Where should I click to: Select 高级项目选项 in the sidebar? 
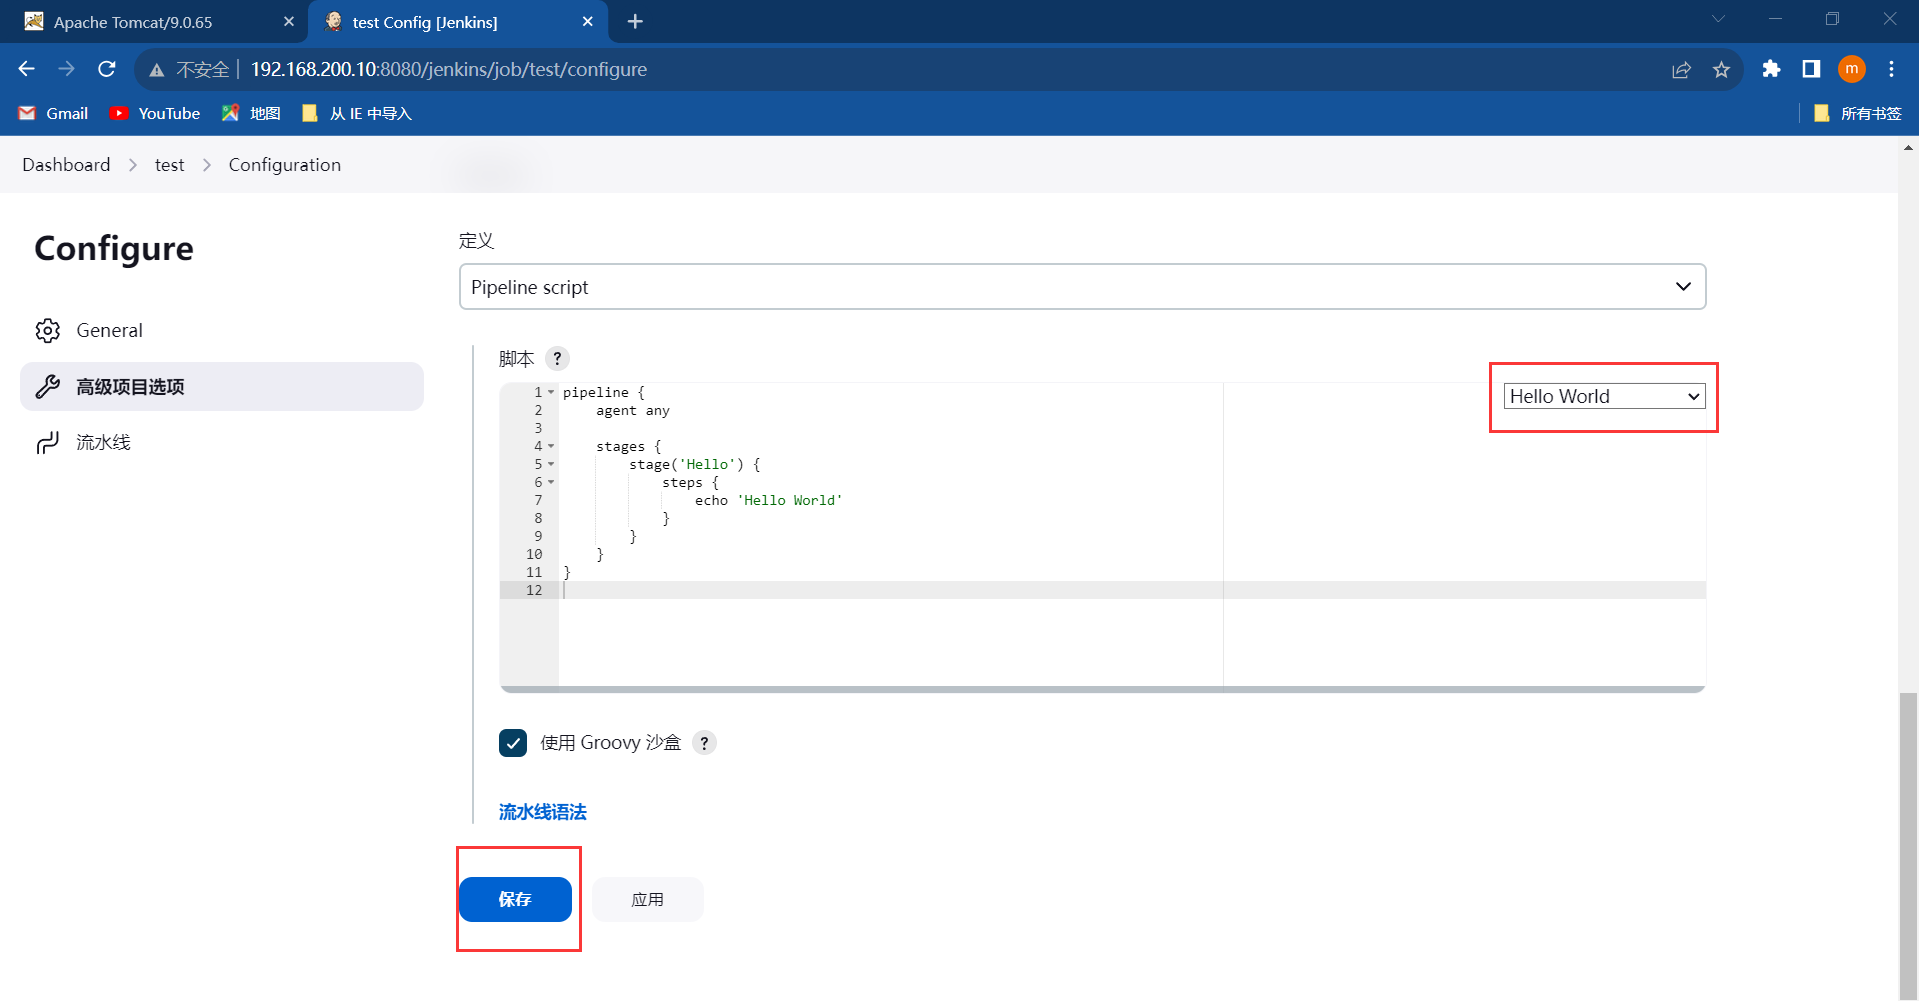tap(222, 387)
